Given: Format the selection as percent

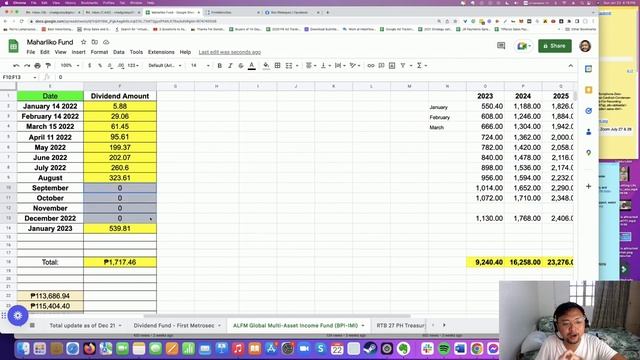Looking at the screenshot, I should point(100,66).
